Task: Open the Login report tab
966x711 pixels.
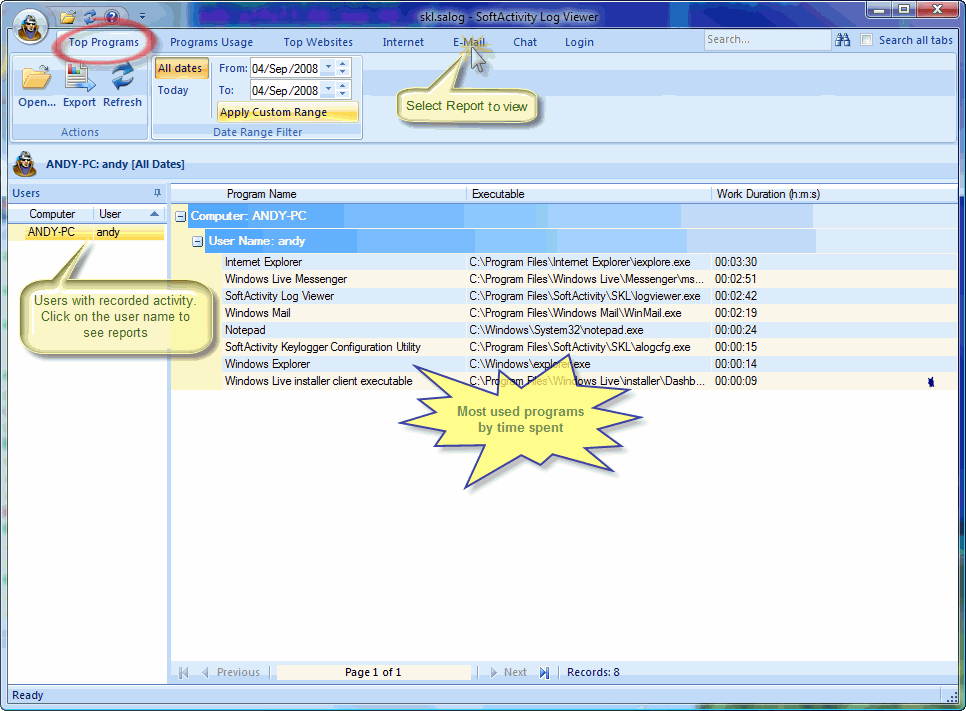Action: coord(579,42)
